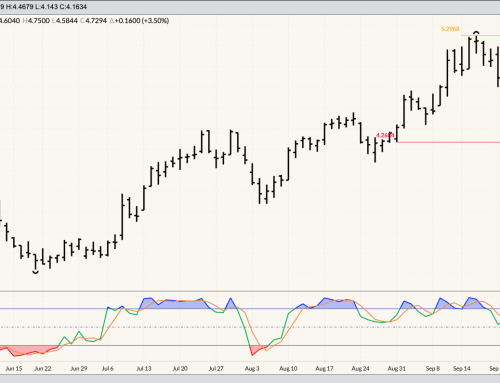Click the Aug 3 date label
500x383 pixels.
pos(252,368)
